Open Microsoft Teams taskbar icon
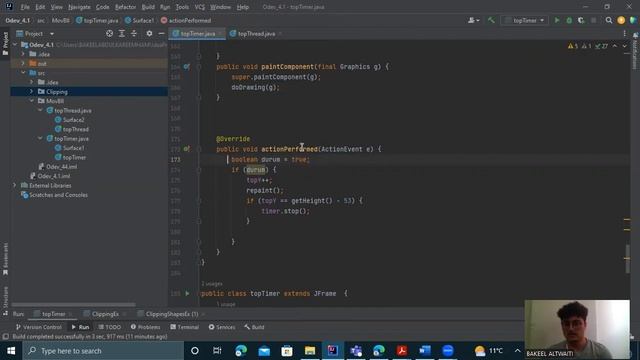640x360 pixels. pos(356,351)
